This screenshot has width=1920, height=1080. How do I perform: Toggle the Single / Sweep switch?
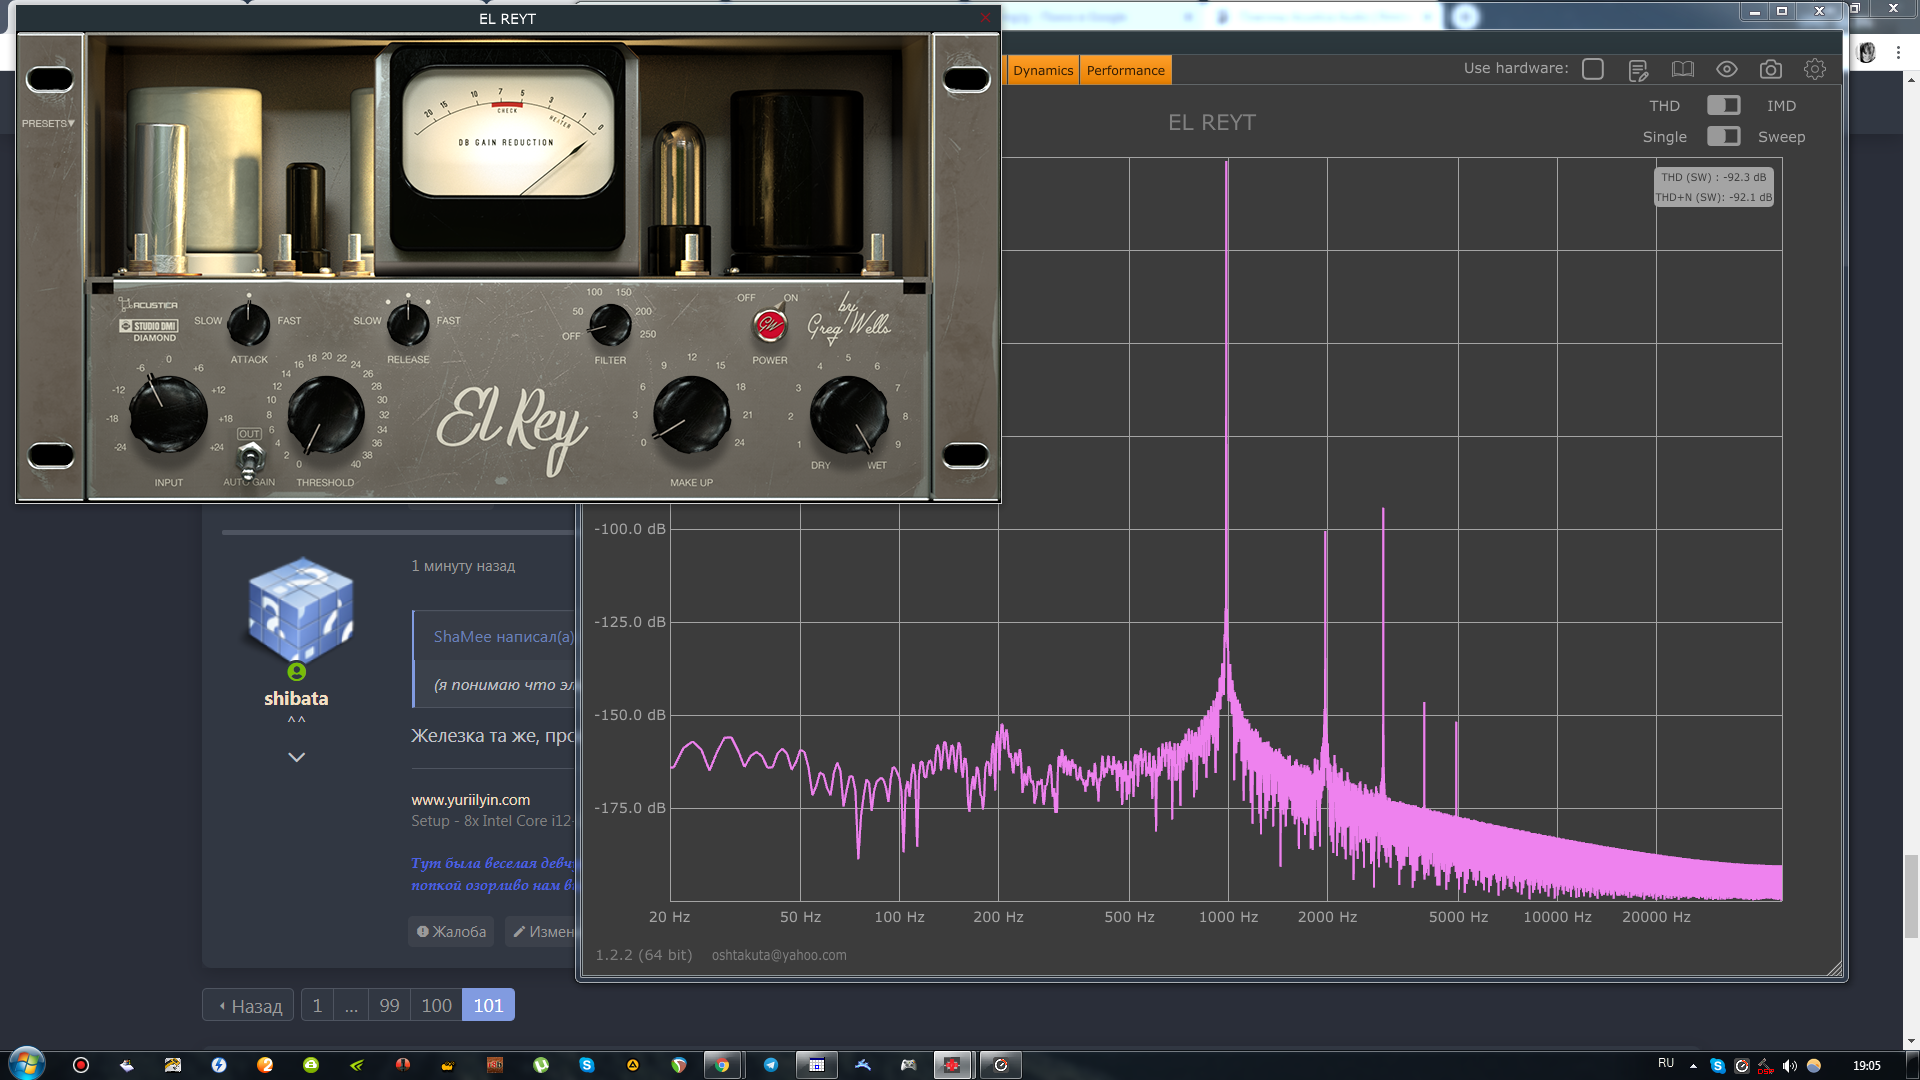click(1723, 136)
